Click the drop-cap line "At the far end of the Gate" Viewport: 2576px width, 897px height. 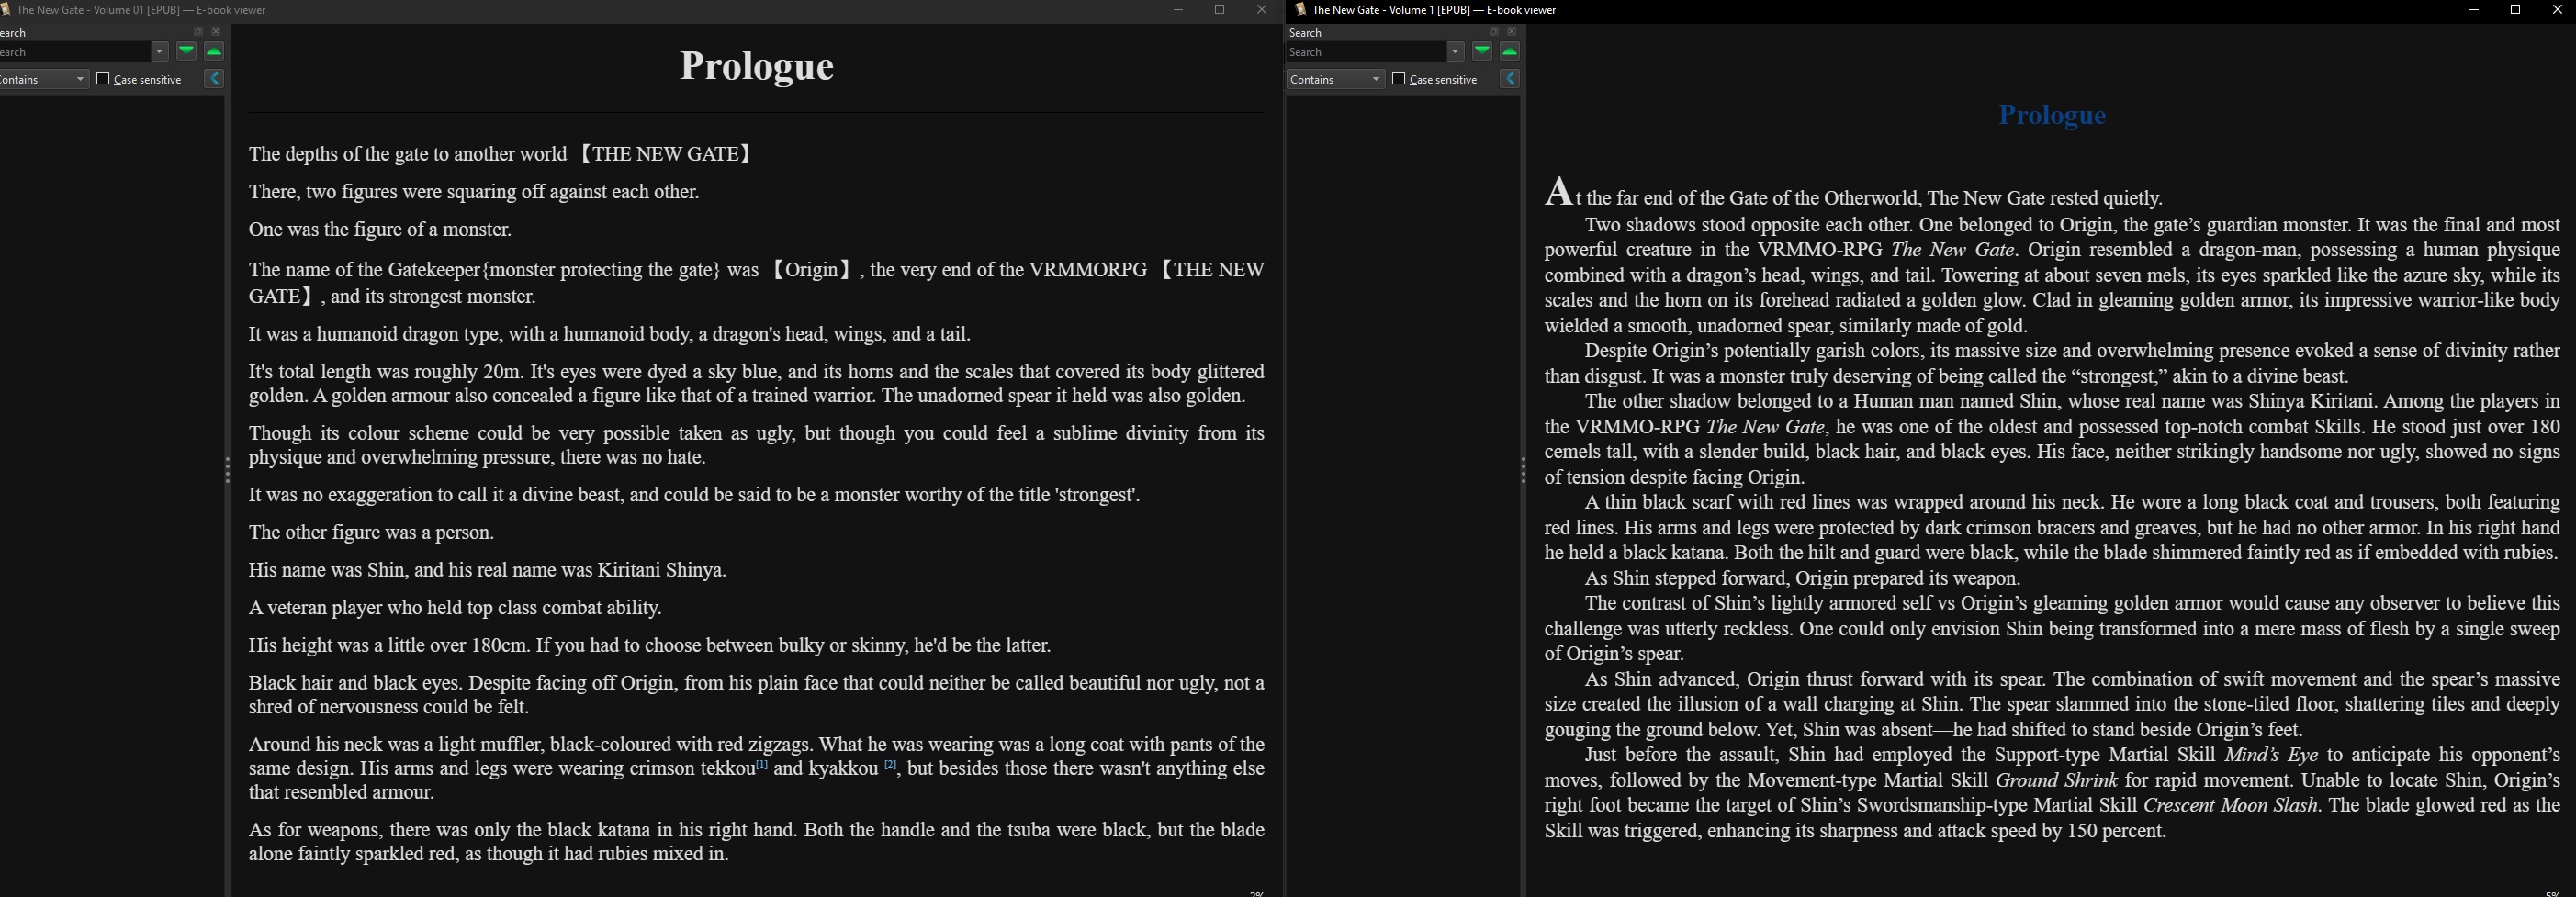coord(1854,195)
